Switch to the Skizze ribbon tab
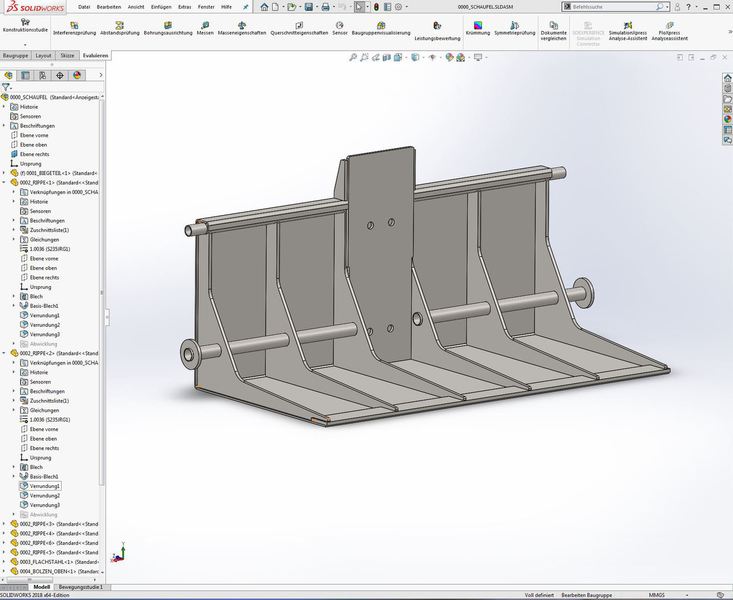 click(67, 55)
